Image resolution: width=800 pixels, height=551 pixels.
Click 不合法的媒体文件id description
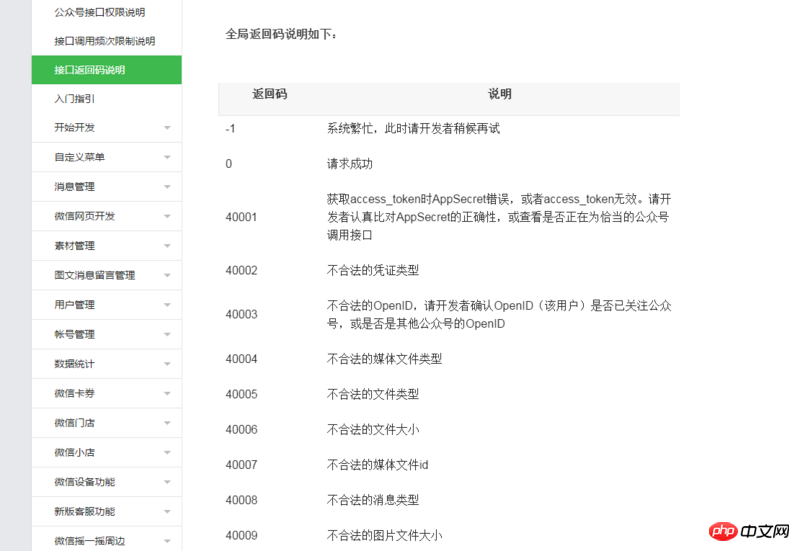tap(378, 465)
